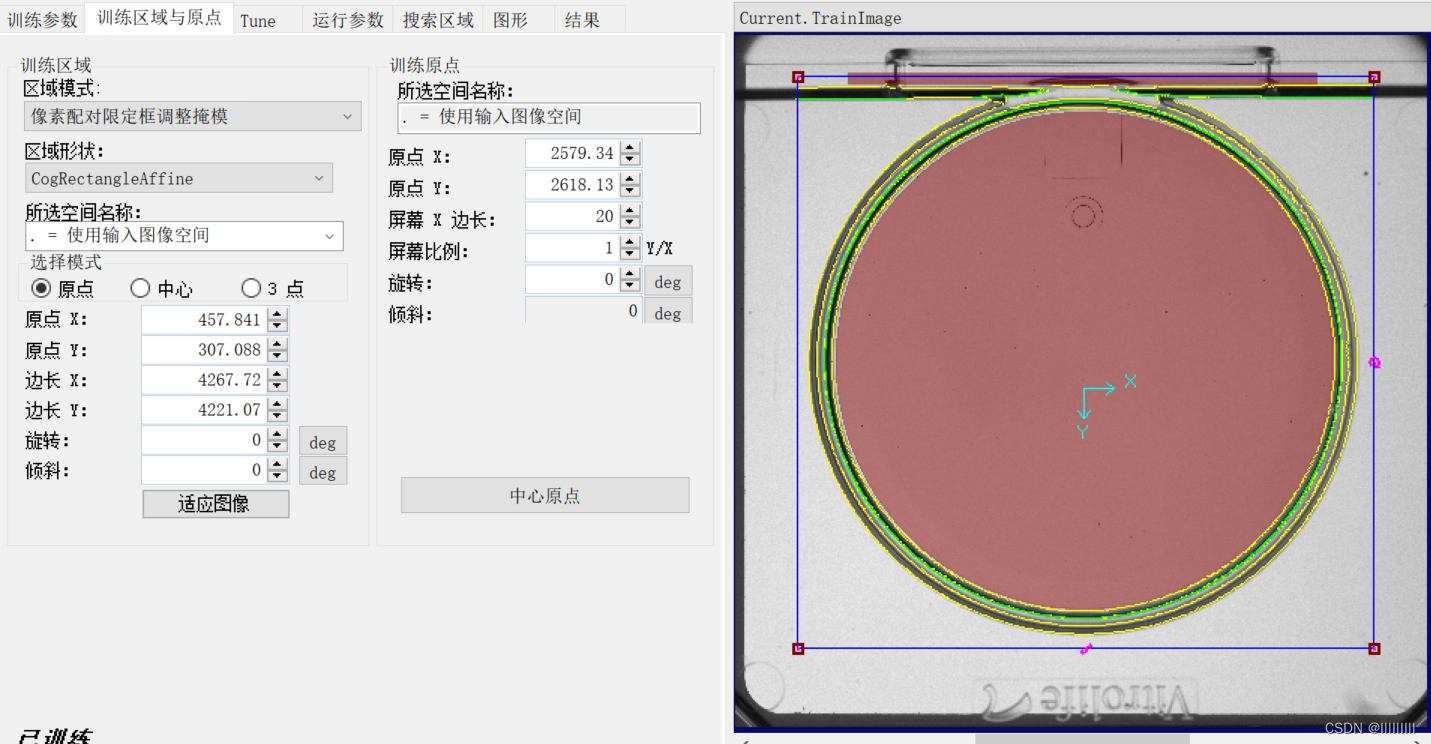
Task: Increase 屏幕 X 边长 using its up arrow
Action: (631, 211)
